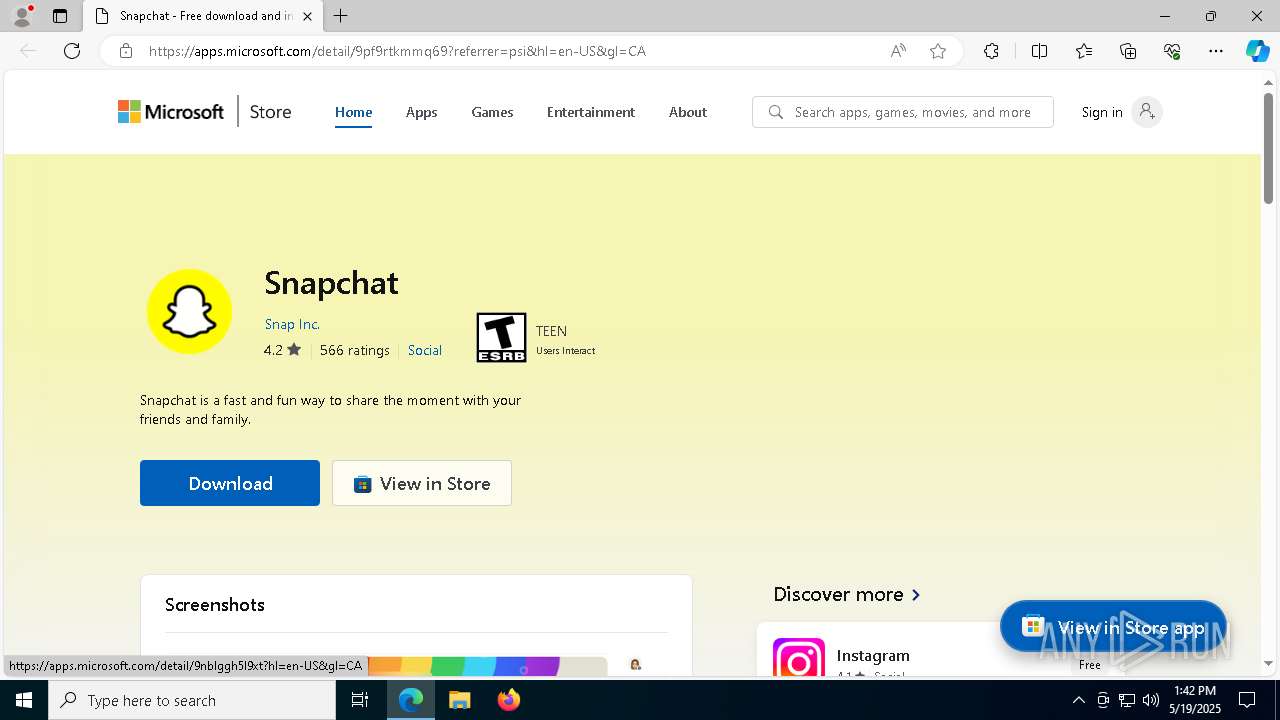Image resolution: width=1280 pixels, height=720 pixels.
Task: Click the 4.2 star rating
Action: tap(282, 350)
